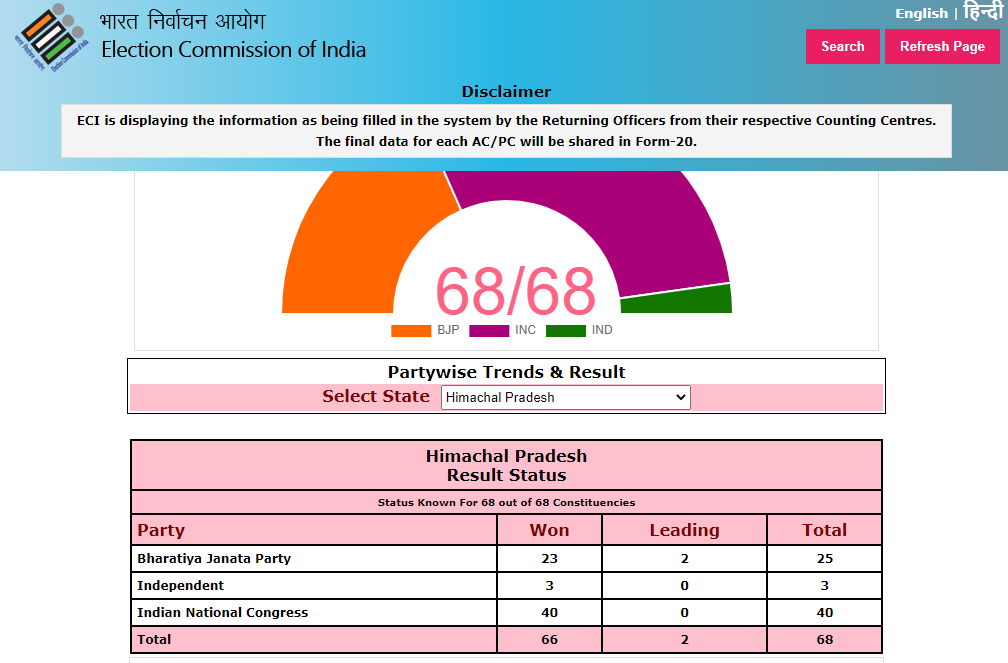Viewport: 1008px width, 663px height.
Task: Open the Select State dropdown
Action: (x=566, y=397)
